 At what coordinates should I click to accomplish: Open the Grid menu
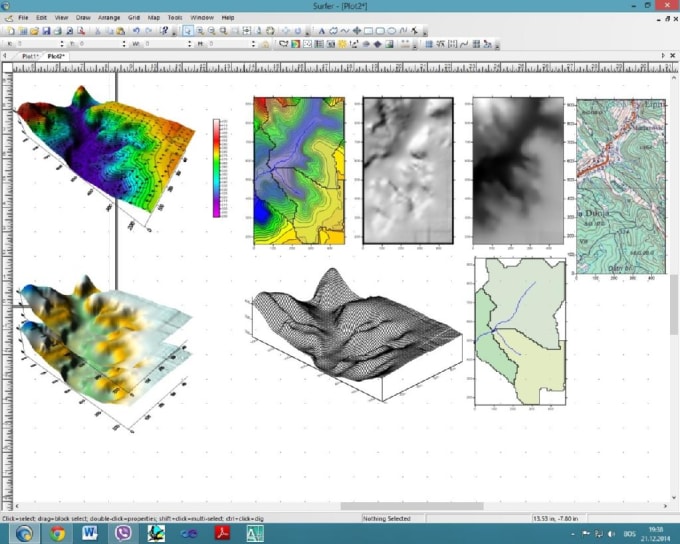coord(132,18)
